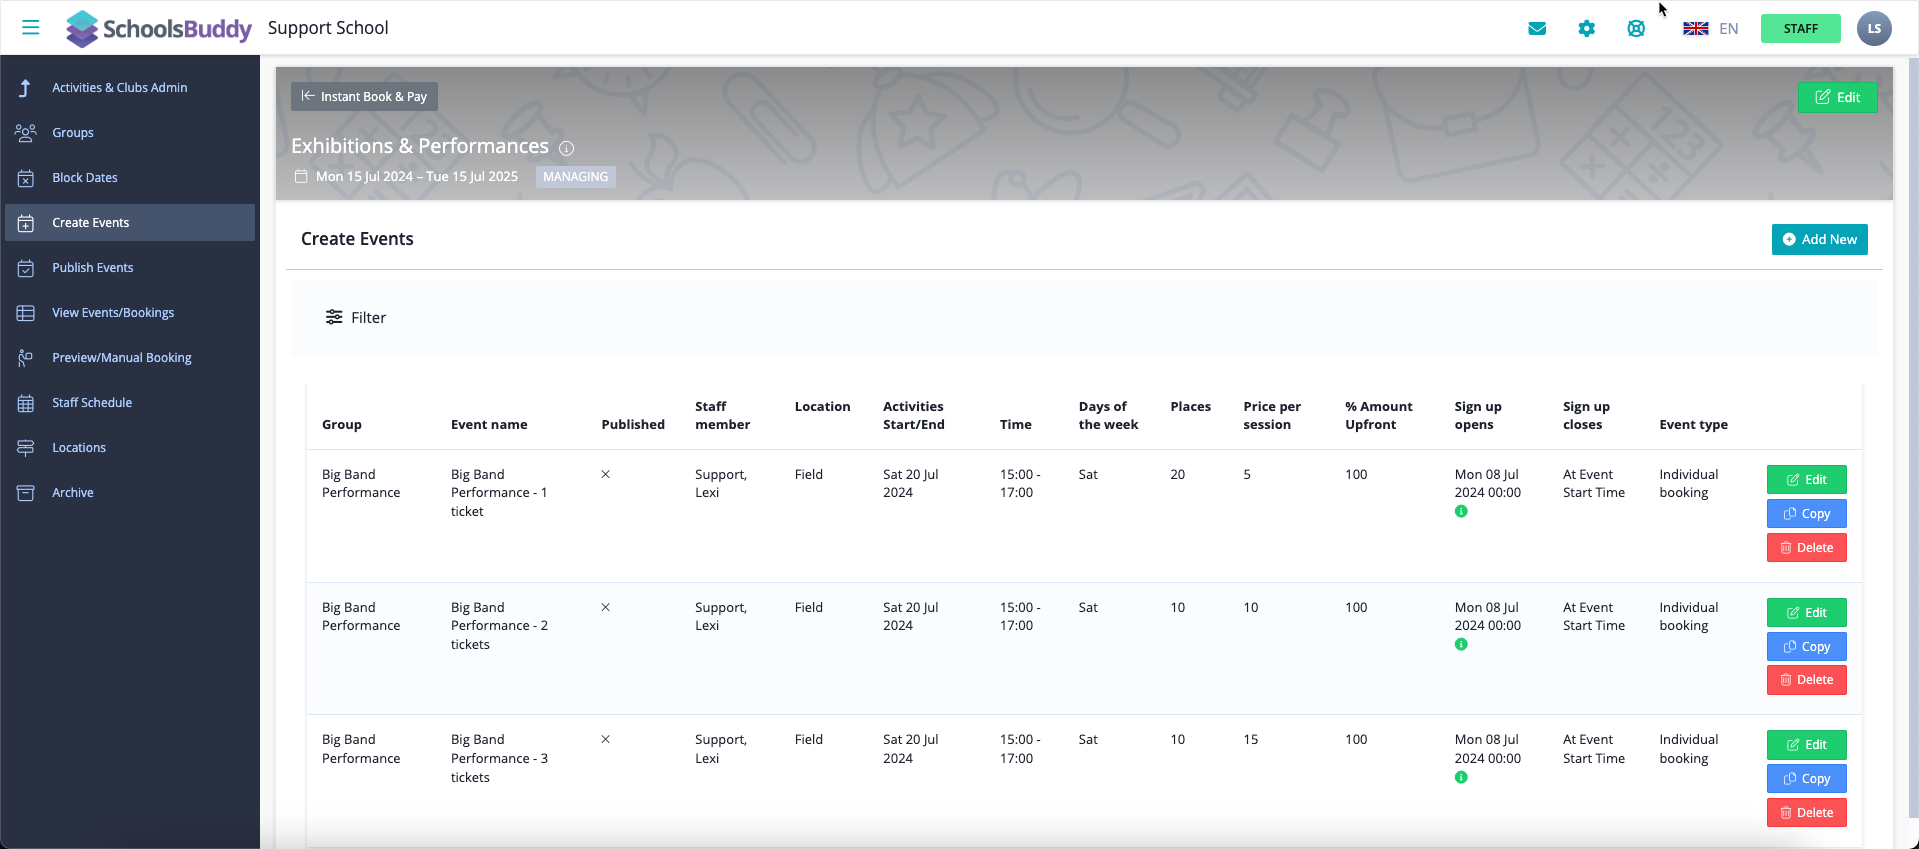Open the LS user avatar menu
The height and width of the screenshot is (849, 1919).
pos(1874,28)
